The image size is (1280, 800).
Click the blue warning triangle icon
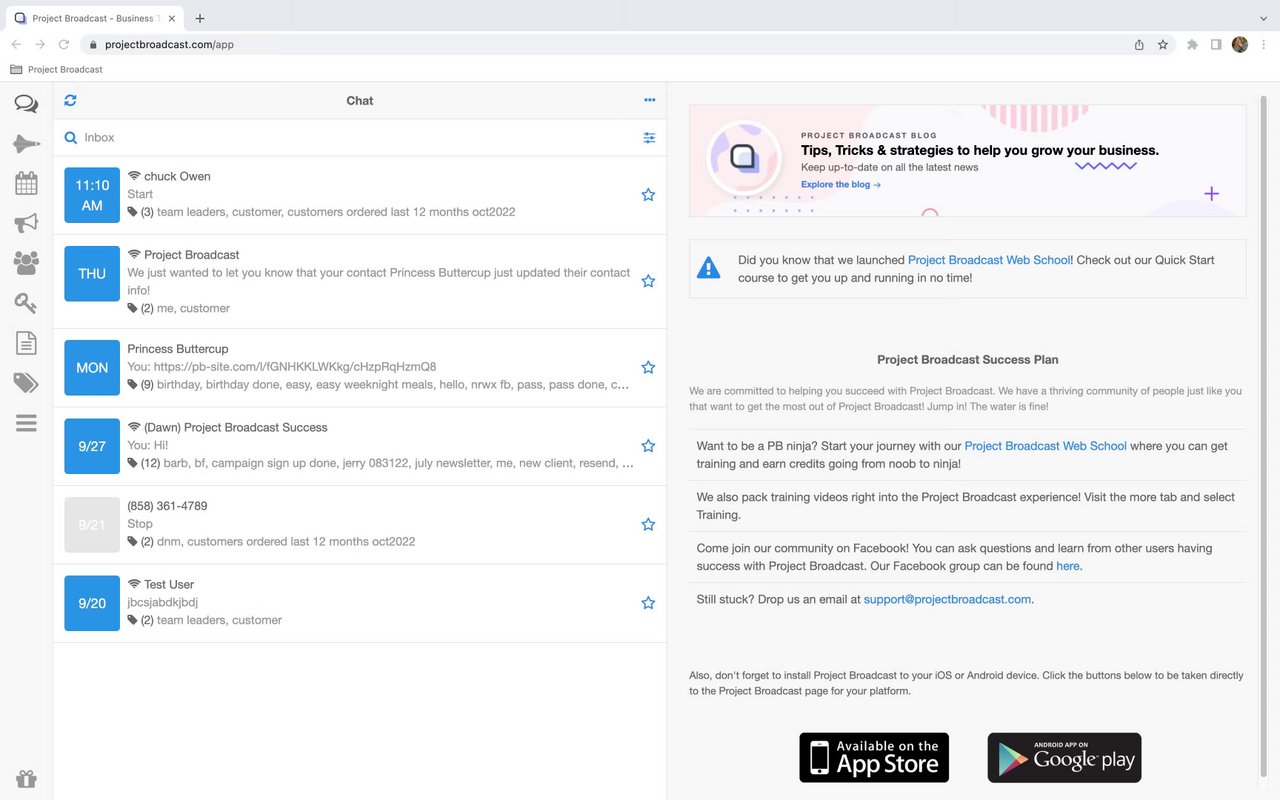click(x=708, y=268)
